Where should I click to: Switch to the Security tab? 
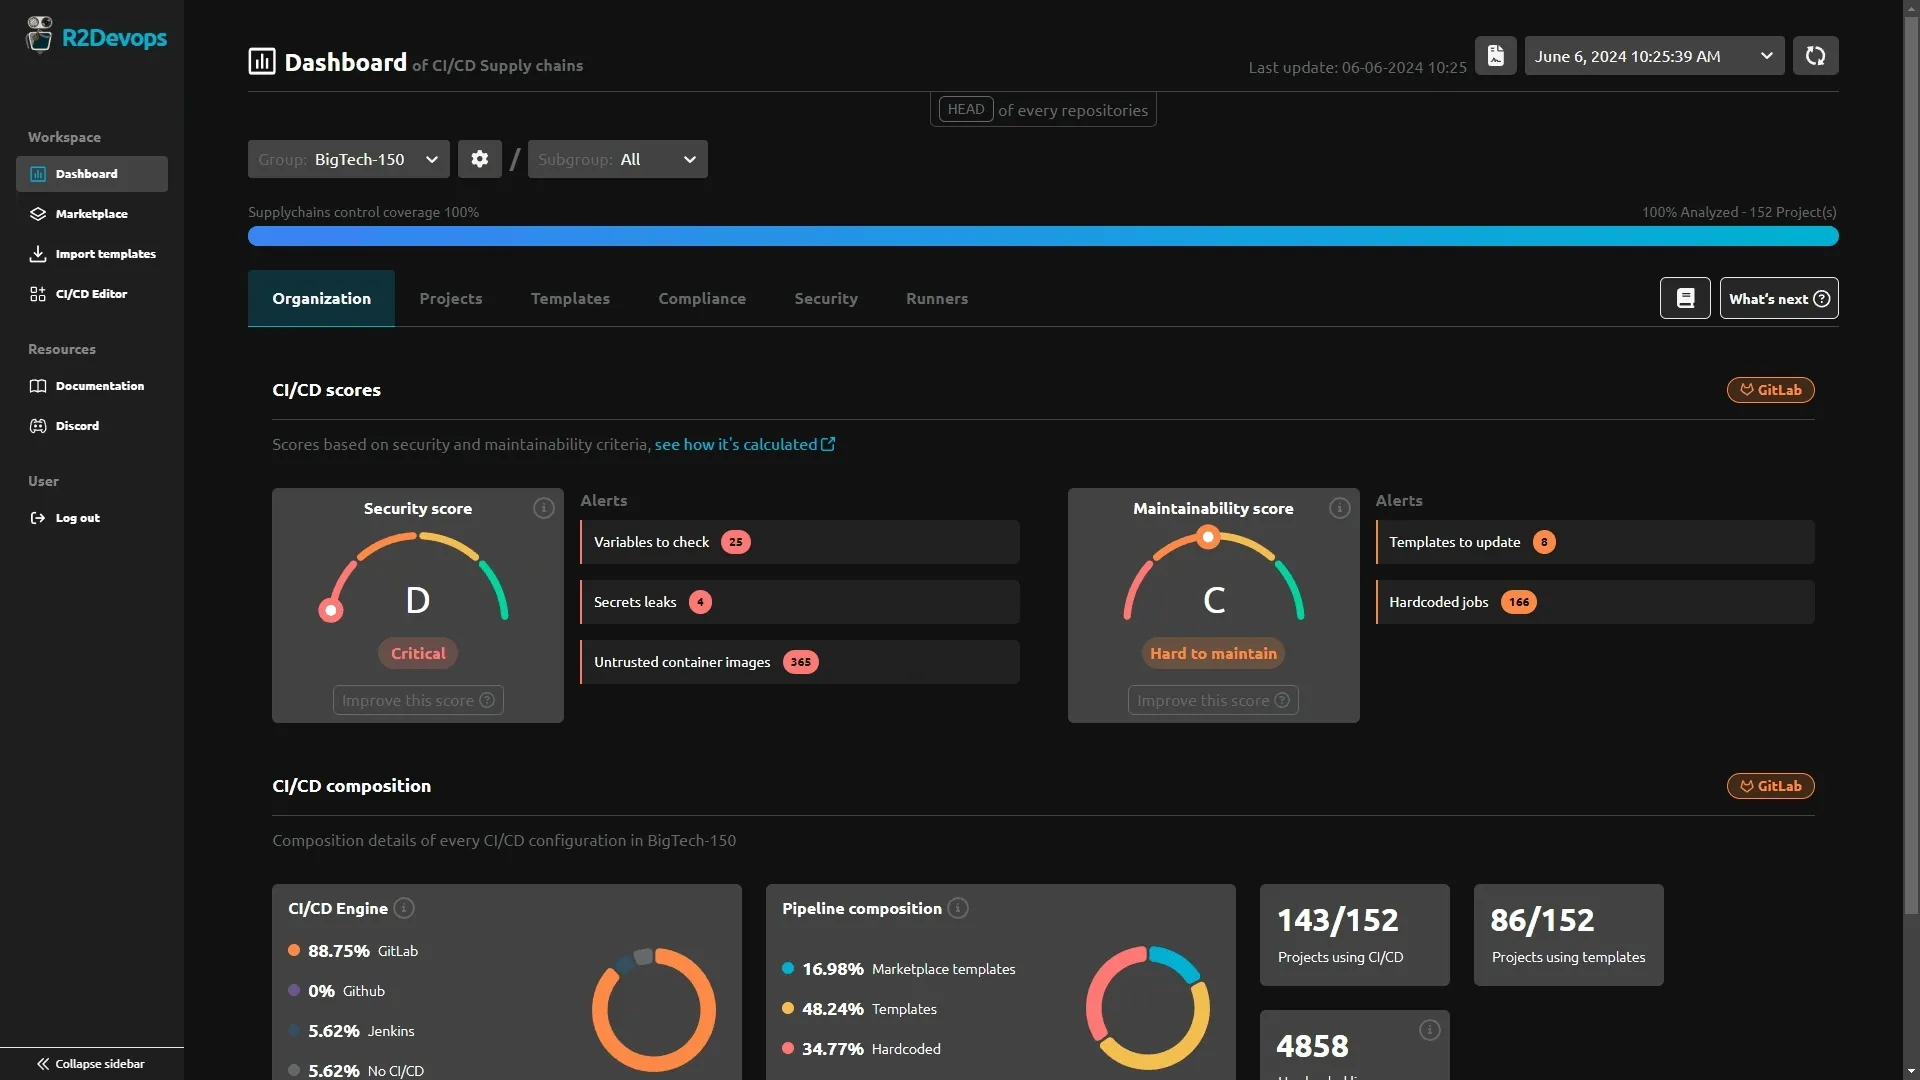[x=826, y=298]
